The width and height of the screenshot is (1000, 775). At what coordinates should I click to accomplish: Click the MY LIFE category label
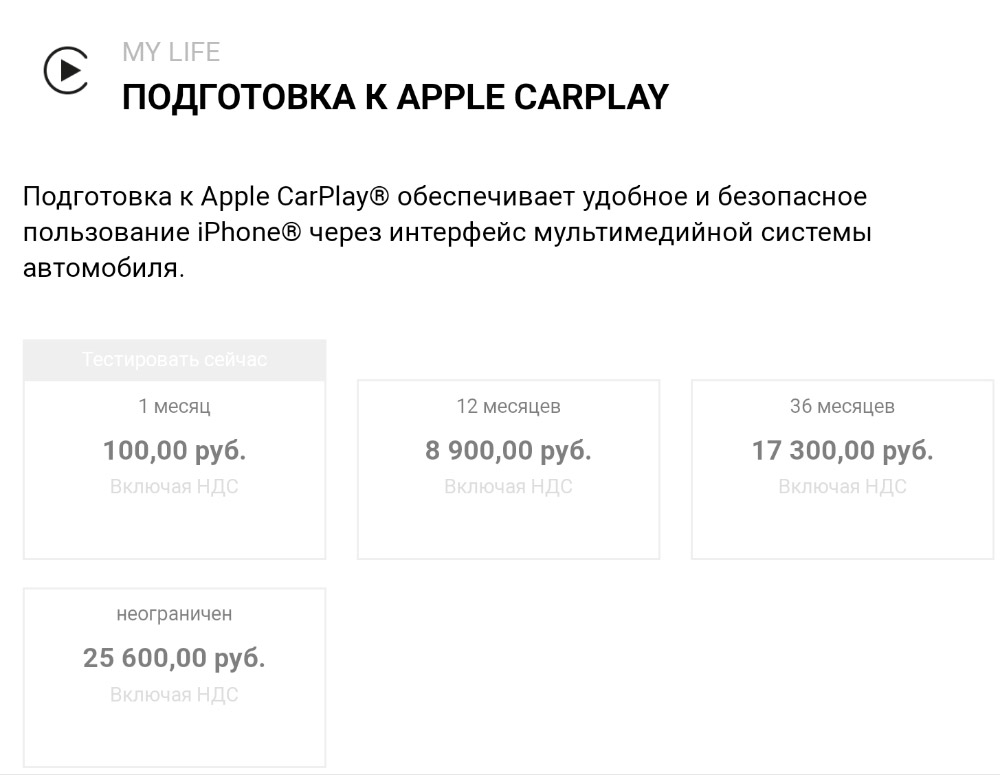(x=171, y=52)
